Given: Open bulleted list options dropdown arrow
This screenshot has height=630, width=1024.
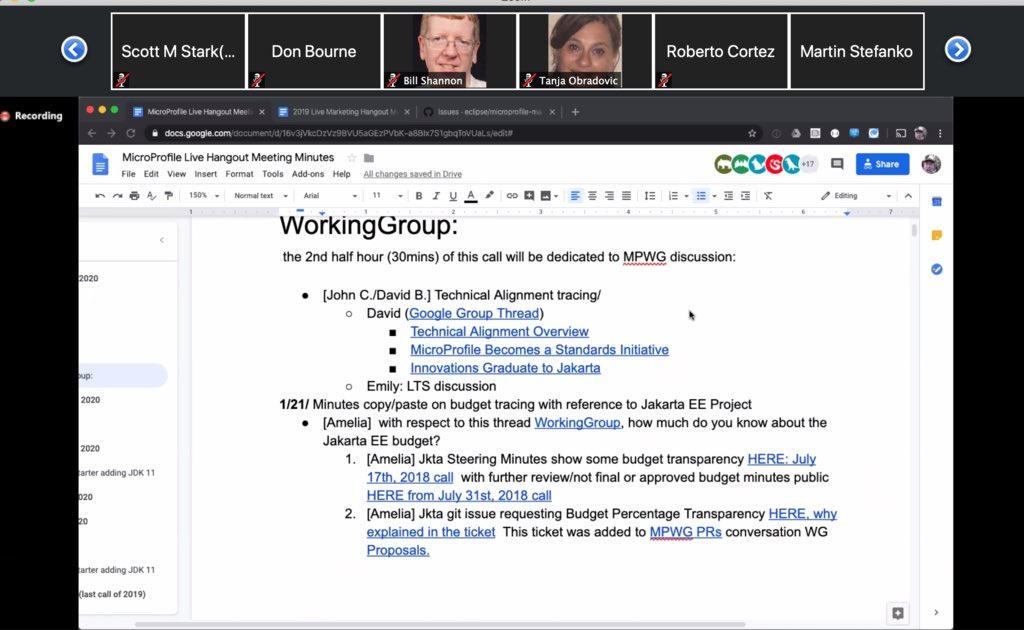Looking at the screenshot, I should click(714, 196).
